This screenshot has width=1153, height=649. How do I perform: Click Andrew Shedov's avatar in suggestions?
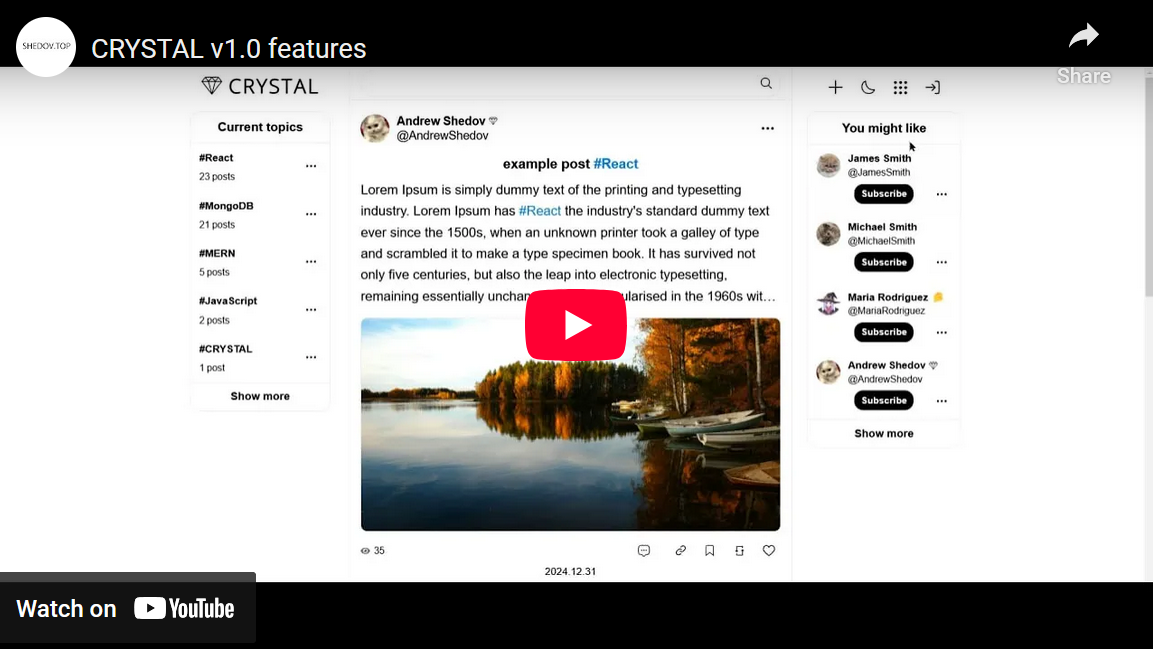[x=829, y=372]
